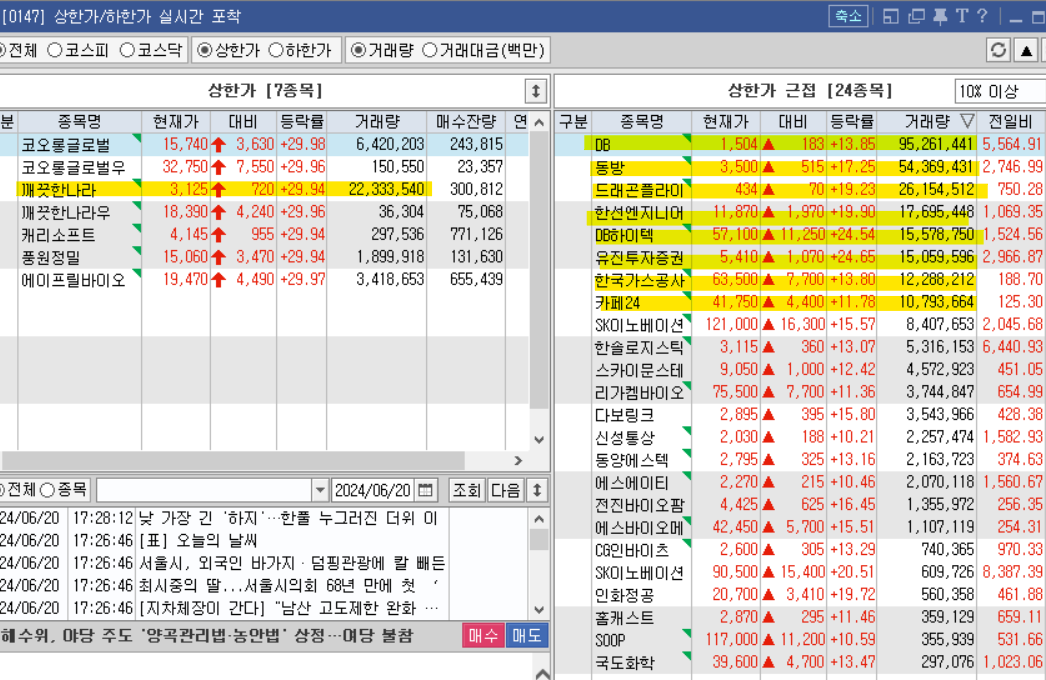
Task: Select the 유진투자증권 row
Action: point(800,257)
